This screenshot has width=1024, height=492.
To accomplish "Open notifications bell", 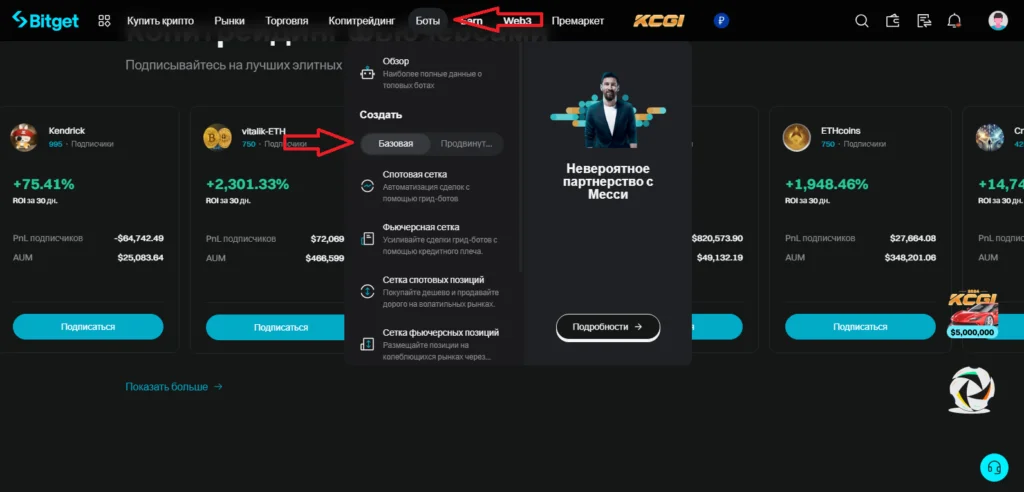I will [954, 20].
